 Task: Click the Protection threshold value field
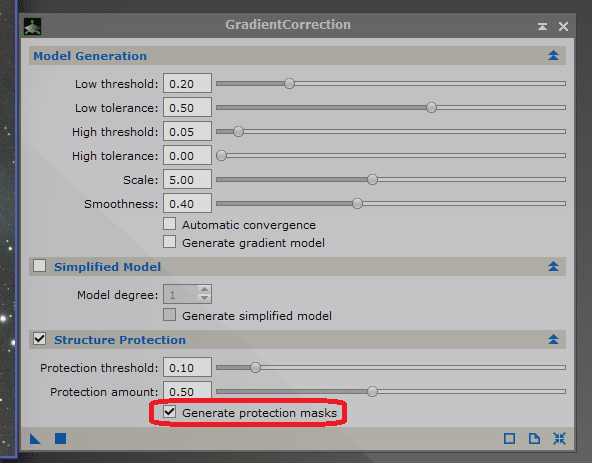click(x=187, y=367)
